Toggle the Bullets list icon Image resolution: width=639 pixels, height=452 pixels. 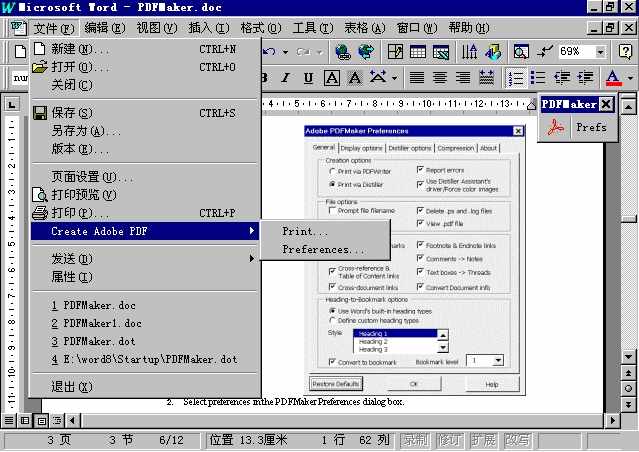[x=538, y=77]
